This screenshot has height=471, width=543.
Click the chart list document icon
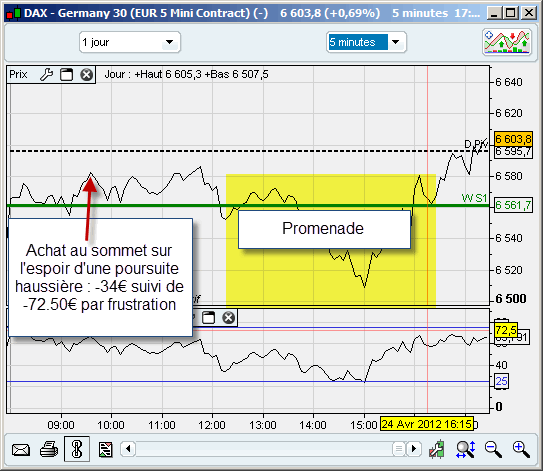tap(106, 450)
